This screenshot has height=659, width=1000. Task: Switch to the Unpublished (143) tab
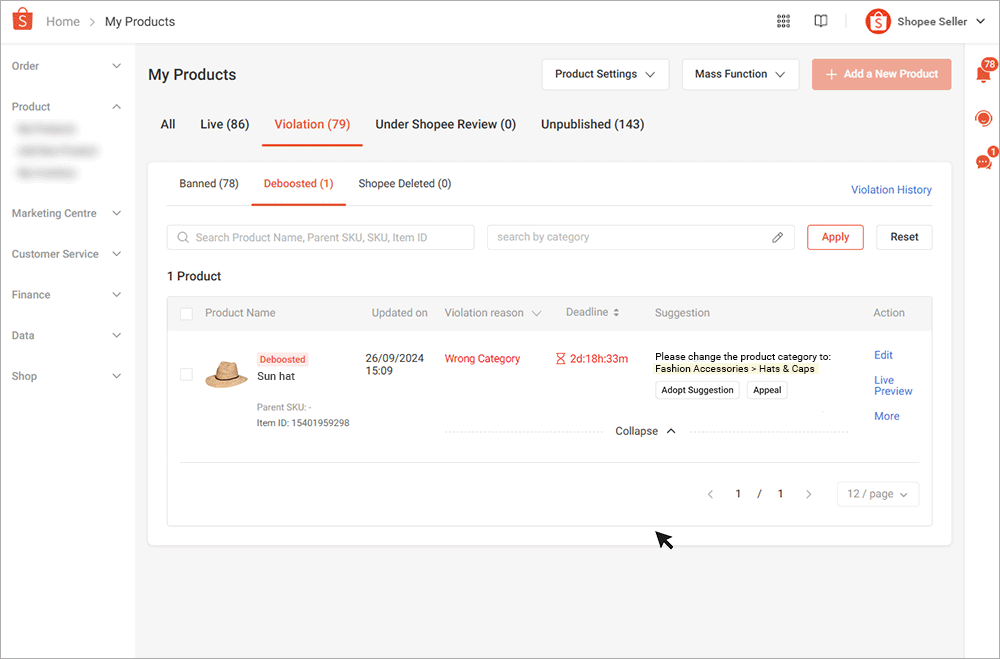[592, 124]
